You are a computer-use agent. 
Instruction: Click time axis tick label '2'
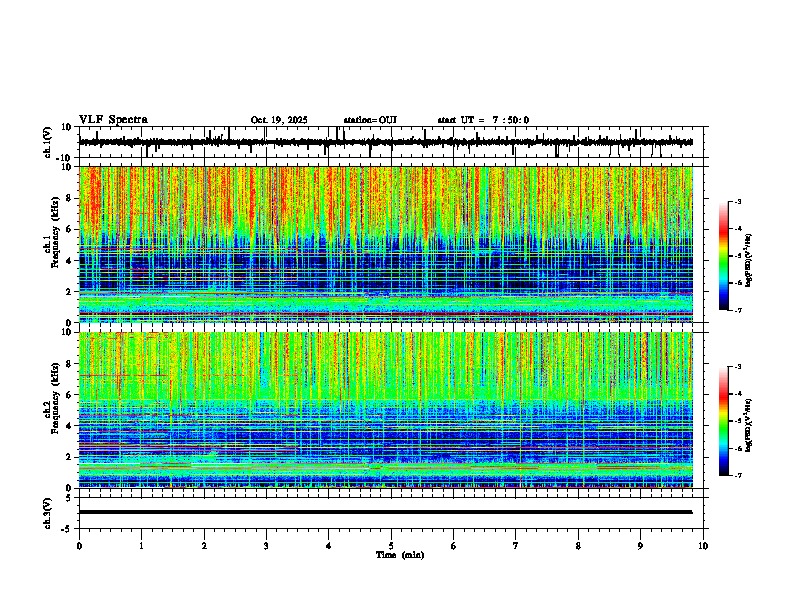(x=204, y=546)
